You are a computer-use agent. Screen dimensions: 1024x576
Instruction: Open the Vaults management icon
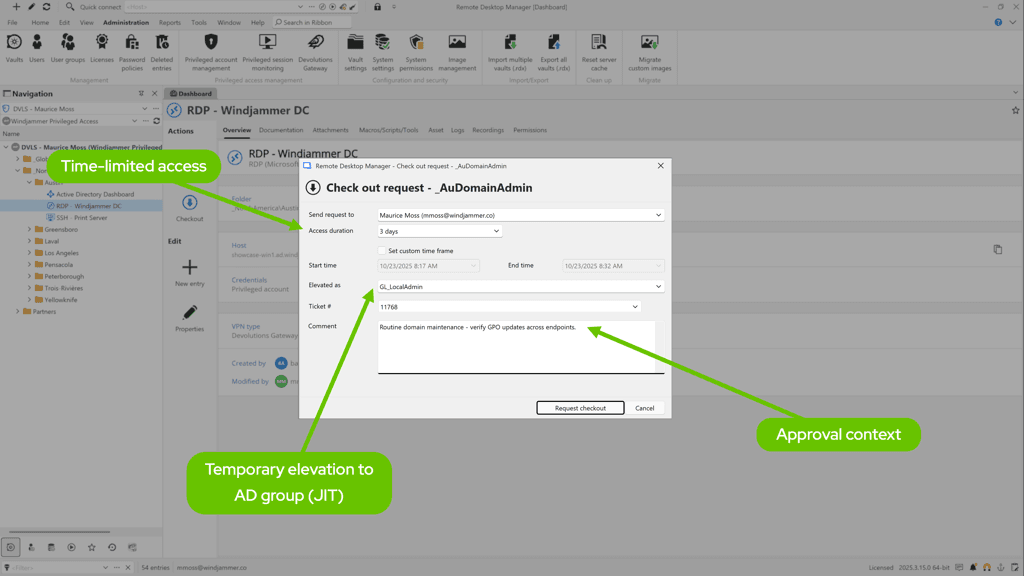pyautogui.click(x=13, y=49)
